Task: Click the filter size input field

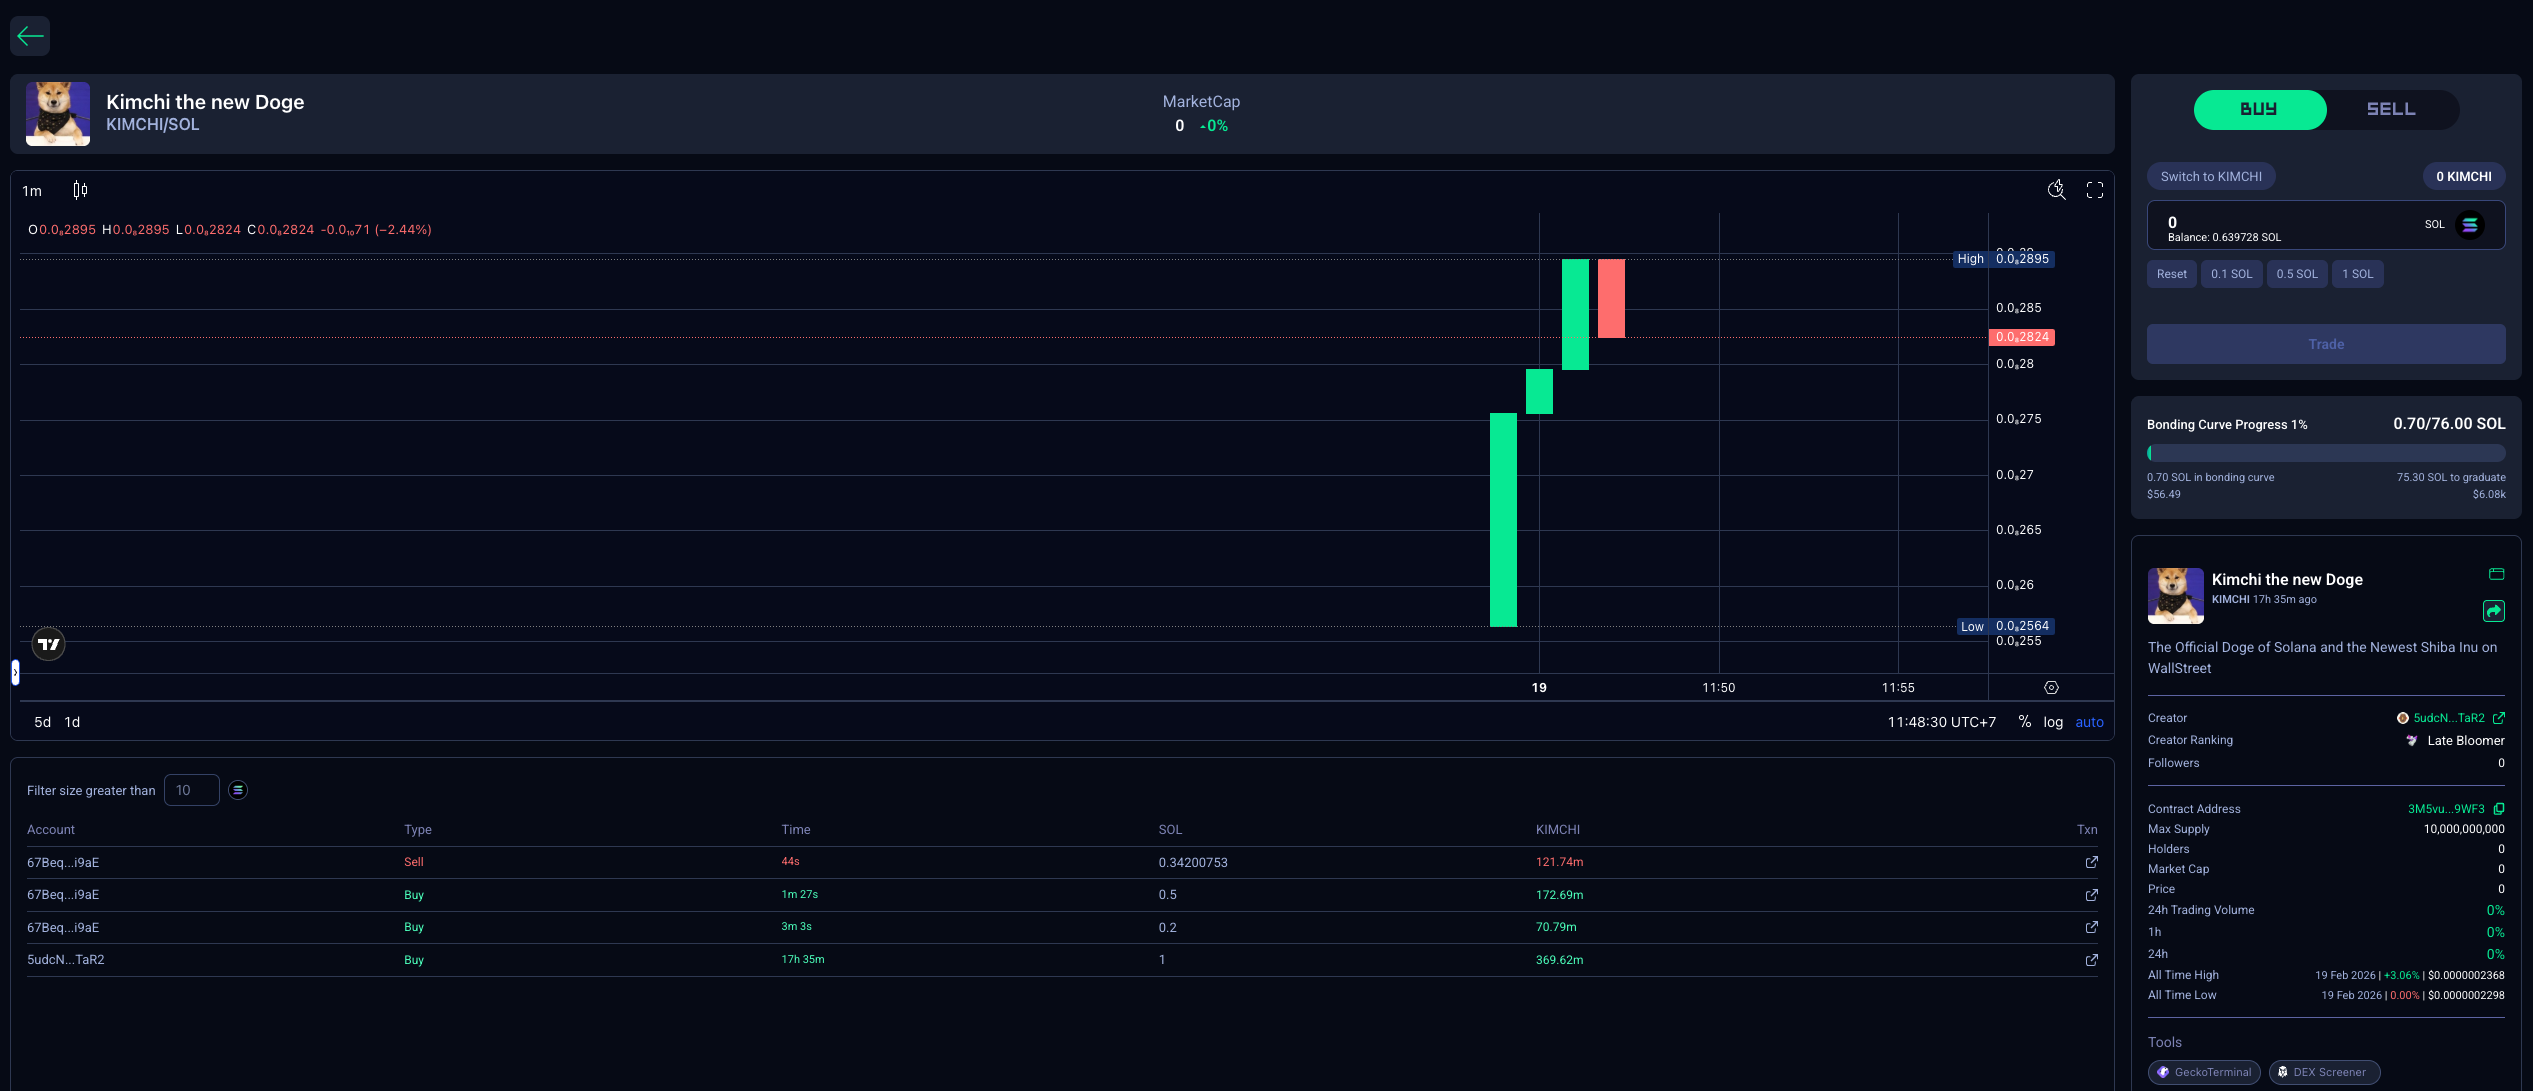Action: pyautogui.click(x=192, y=790)
